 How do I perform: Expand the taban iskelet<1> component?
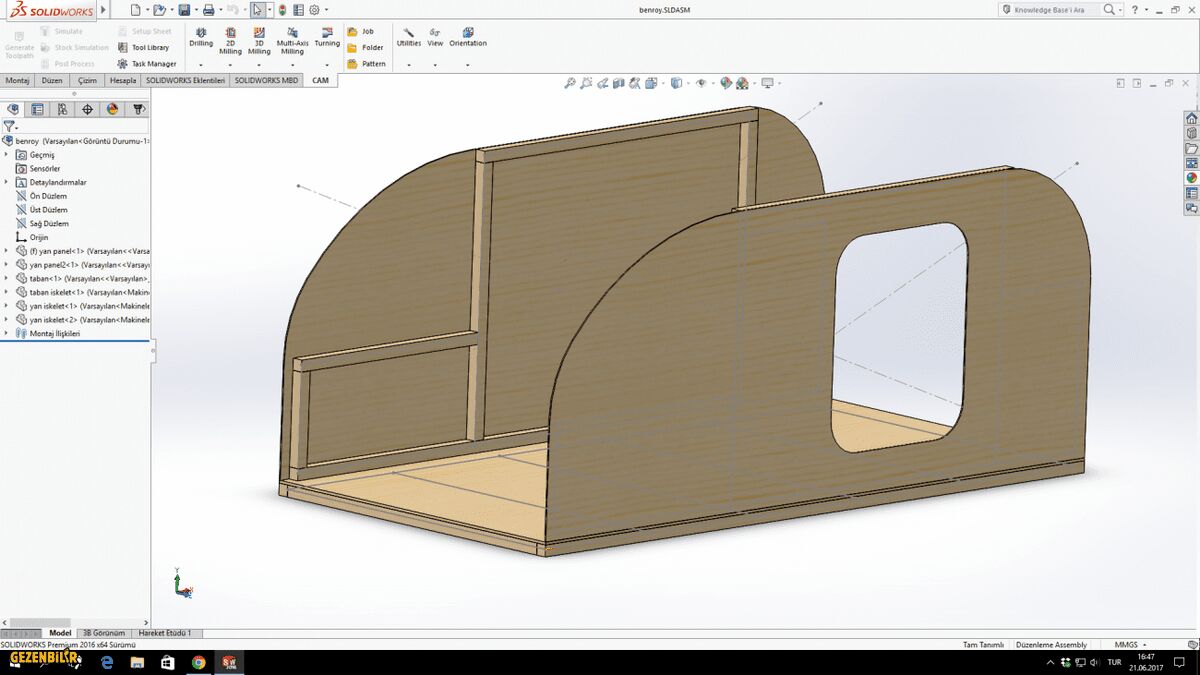7,292
